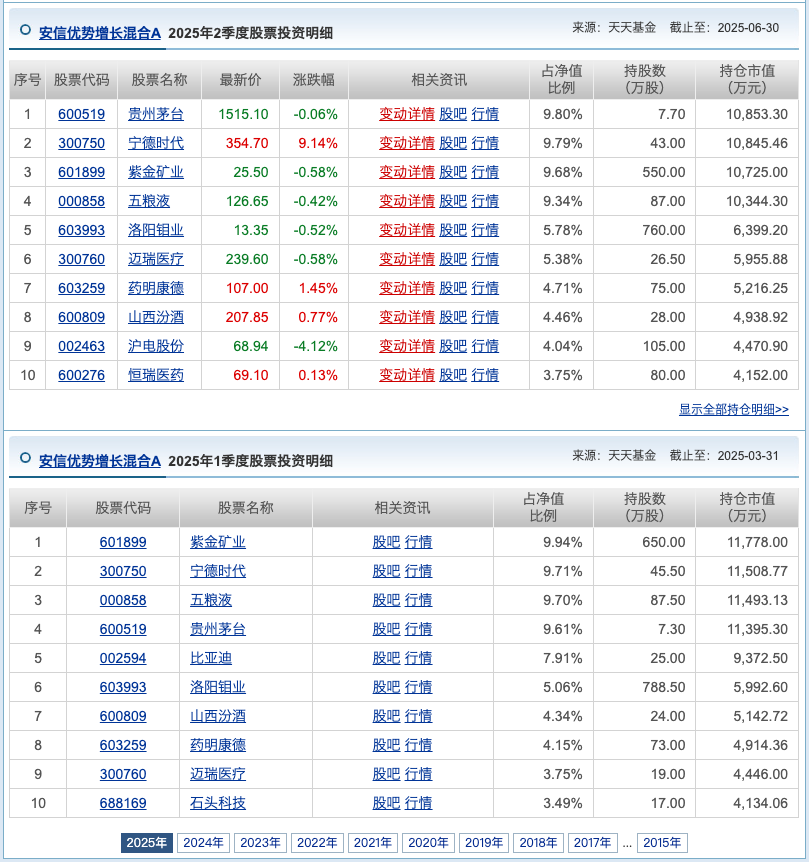809x862 pixels.
Task: Select 宁德时代 latest price 354.70
Action: click(x=247, y=143)
